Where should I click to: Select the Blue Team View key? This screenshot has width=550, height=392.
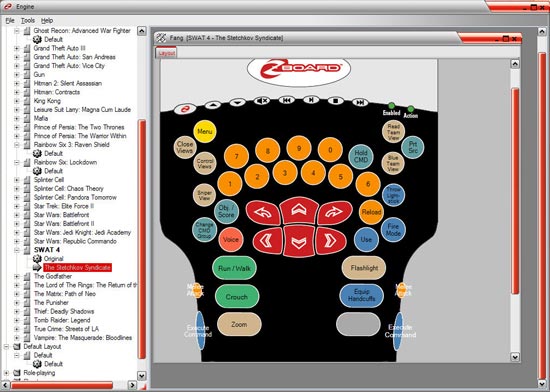click(x=393, y=163)
